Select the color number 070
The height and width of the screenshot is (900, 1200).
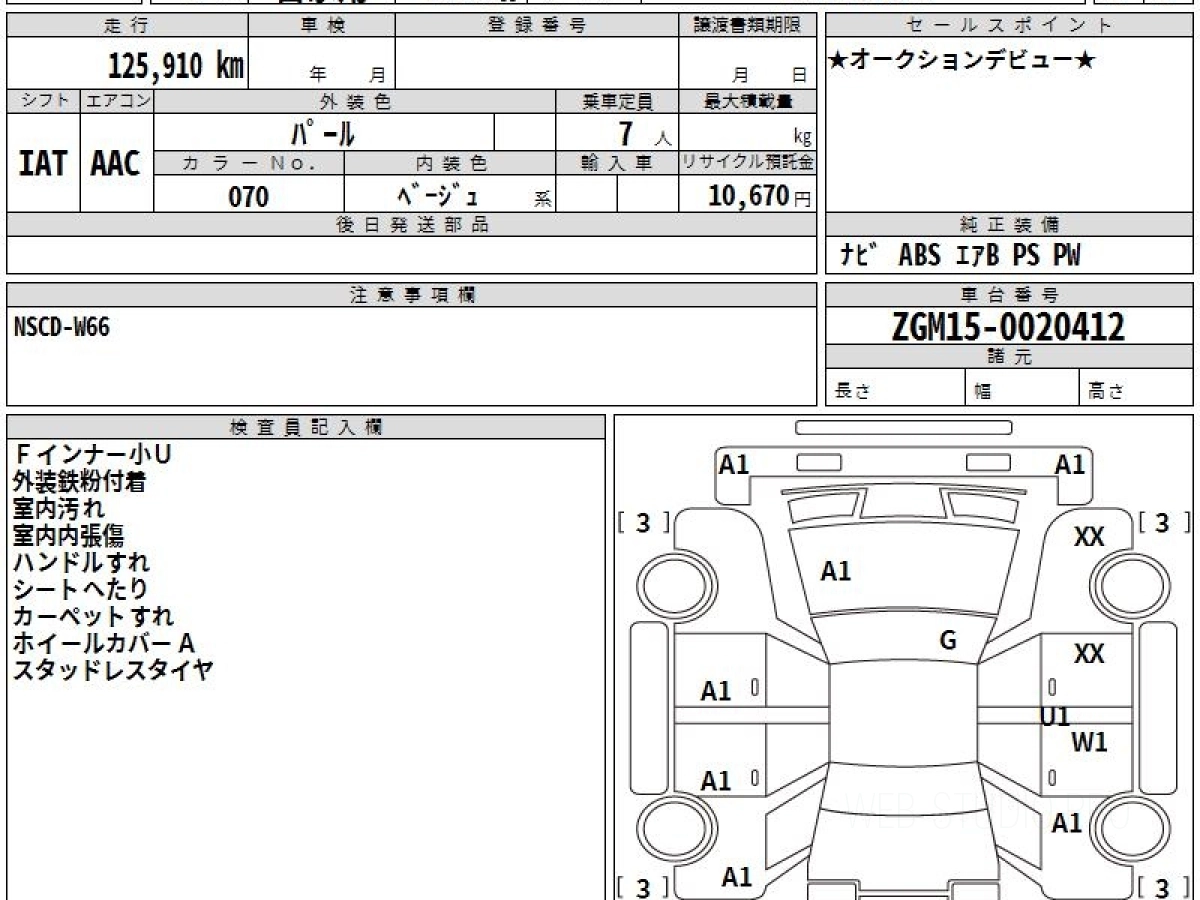pos(249,196)
